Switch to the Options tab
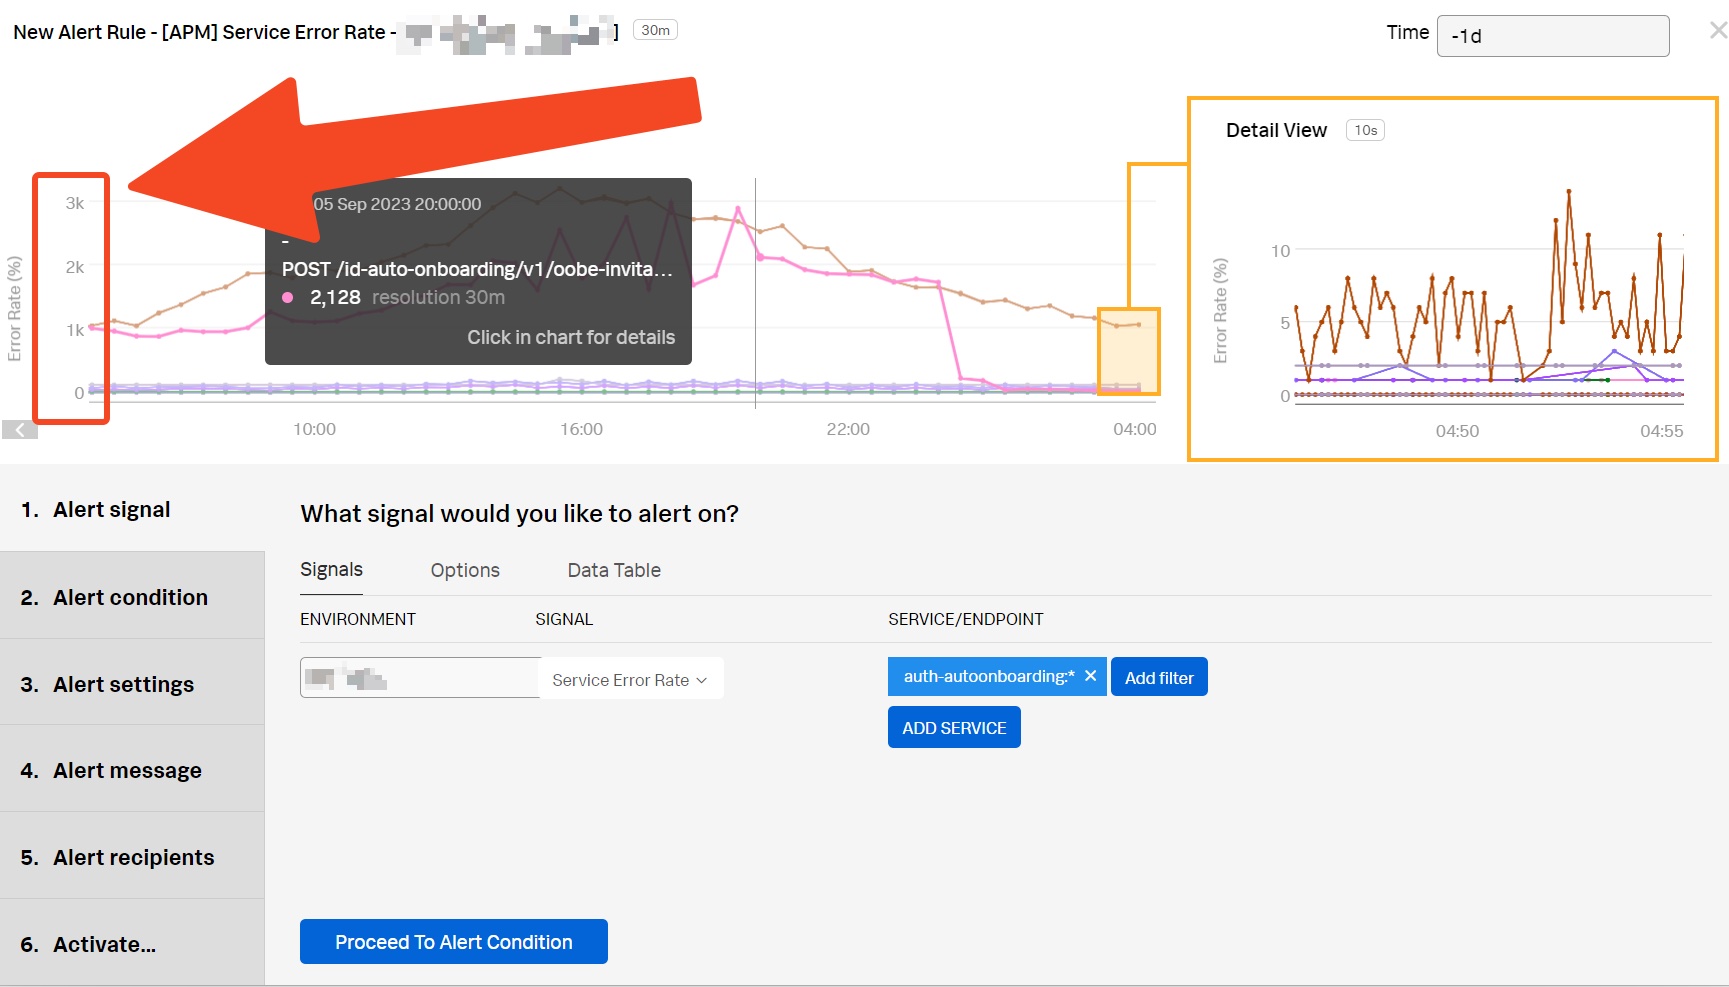1729x987 pixels. [x=464, y=570]
